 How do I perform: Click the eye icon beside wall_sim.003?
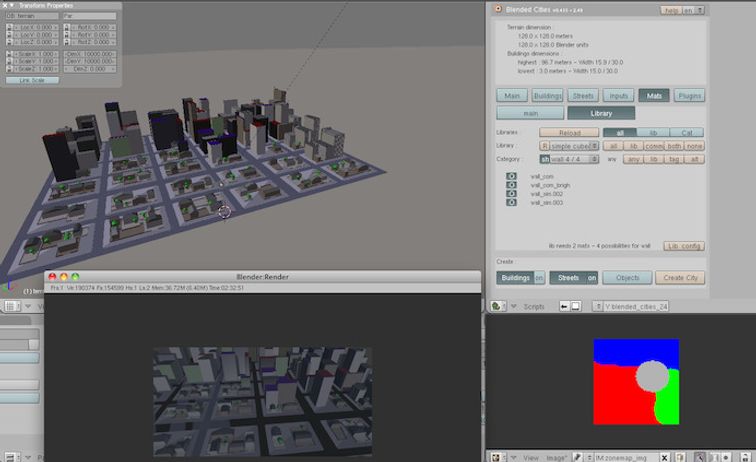pyautogui.click(x=511, y=202)
